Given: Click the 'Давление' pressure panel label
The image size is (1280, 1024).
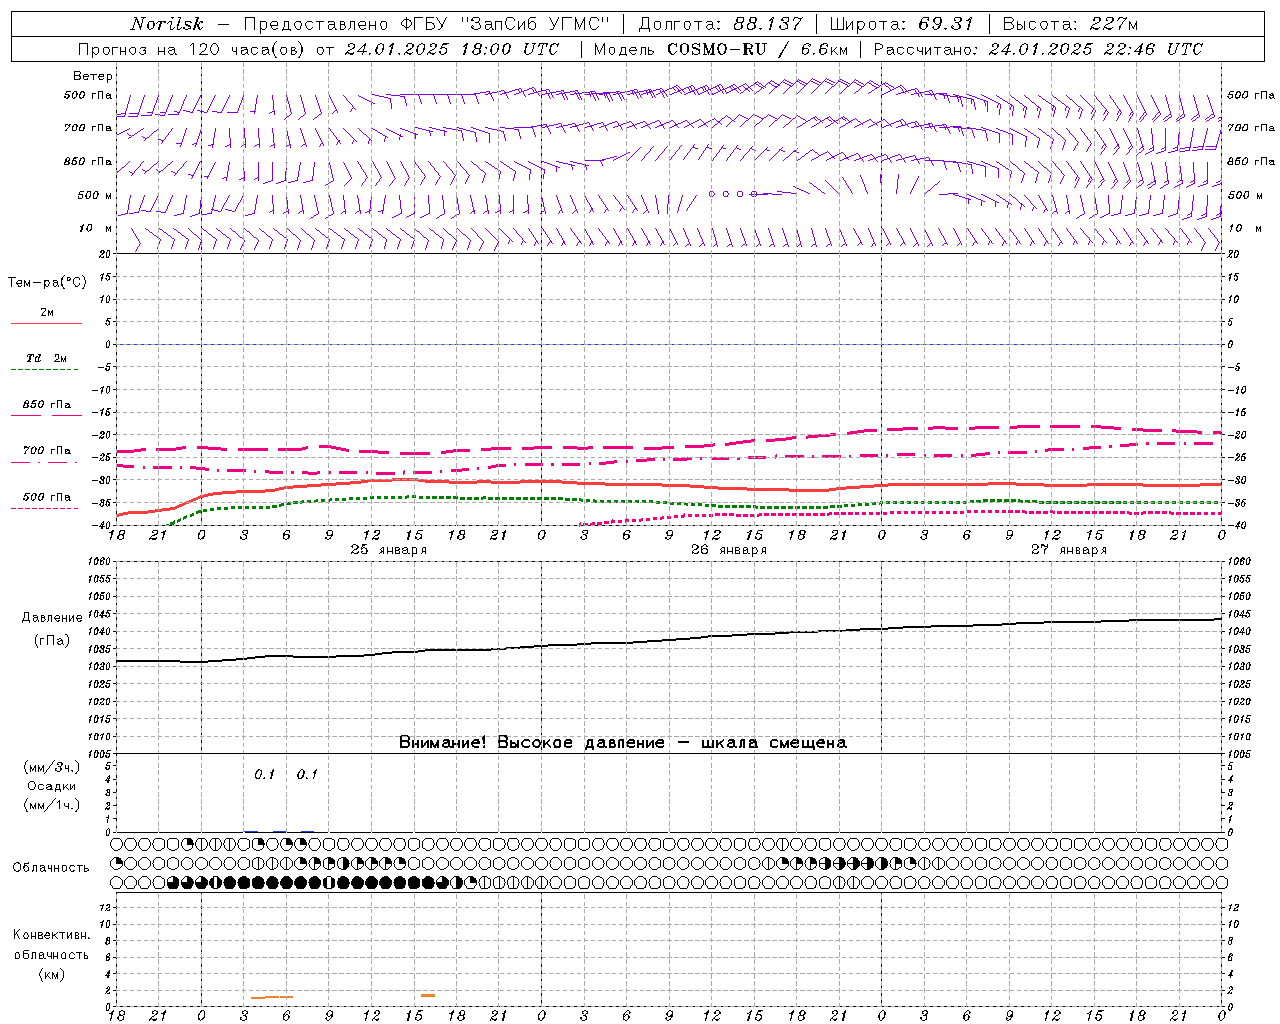Looking at the screenshot, I should pyautogui.click(x=52, y=618).
